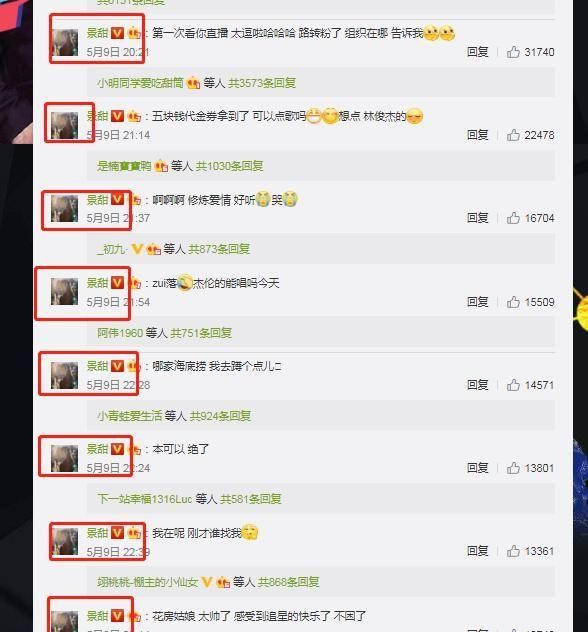This screenshot has width=588, height=632.
Task: Like the comment showing 14571 likes
Action: 513,385
